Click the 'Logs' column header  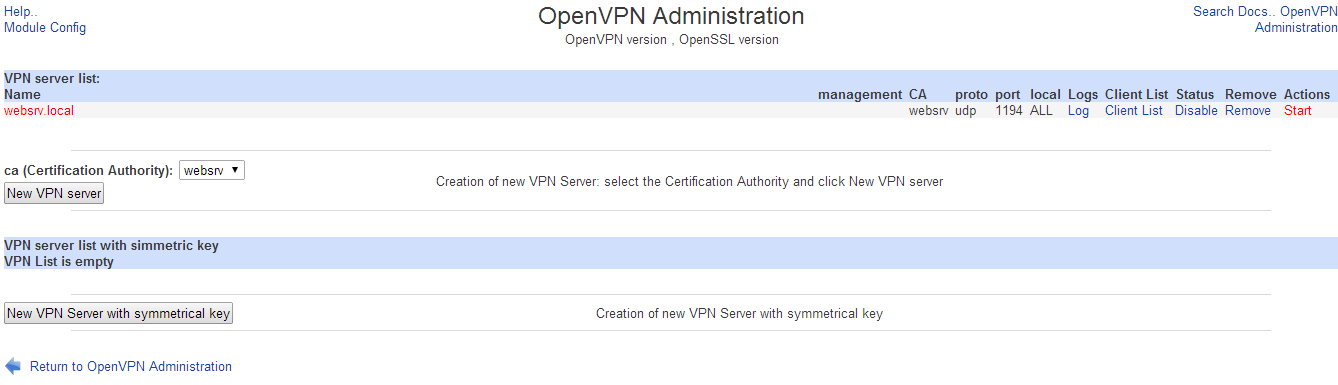pos(1083,94)
